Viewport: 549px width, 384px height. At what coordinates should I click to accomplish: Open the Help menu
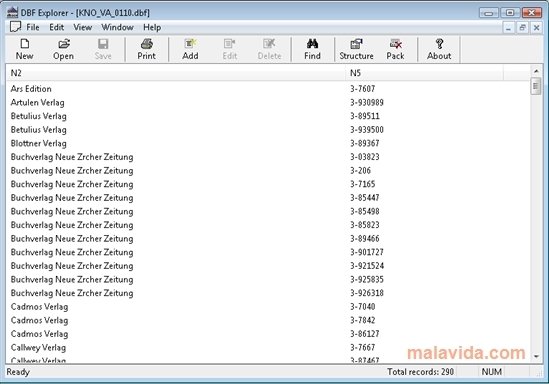pyautogui.click(x=152, y=27)
